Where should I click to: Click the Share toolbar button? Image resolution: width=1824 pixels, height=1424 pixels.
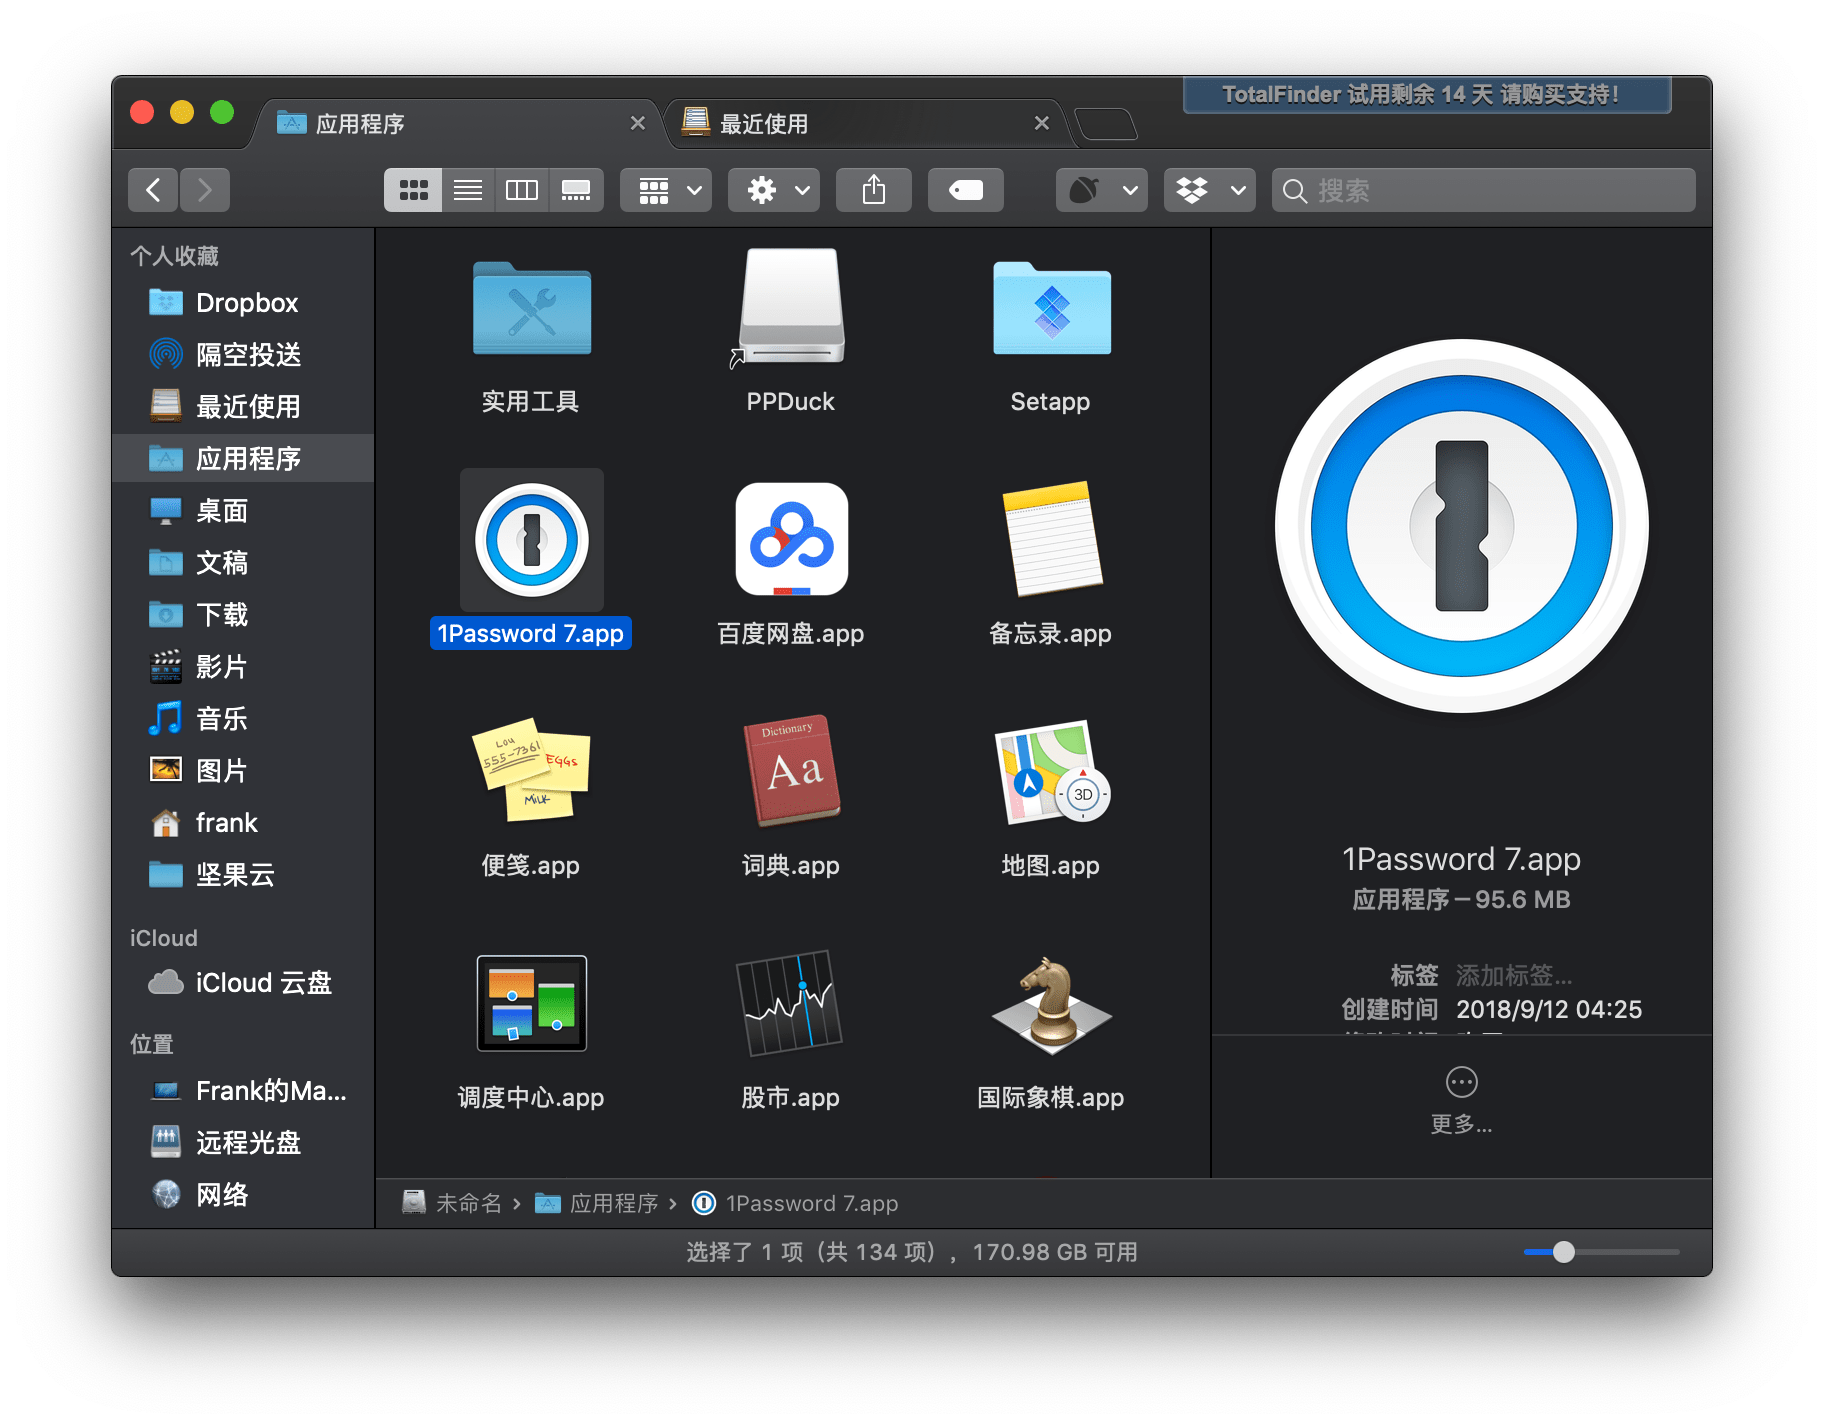(x=874, y=190)
